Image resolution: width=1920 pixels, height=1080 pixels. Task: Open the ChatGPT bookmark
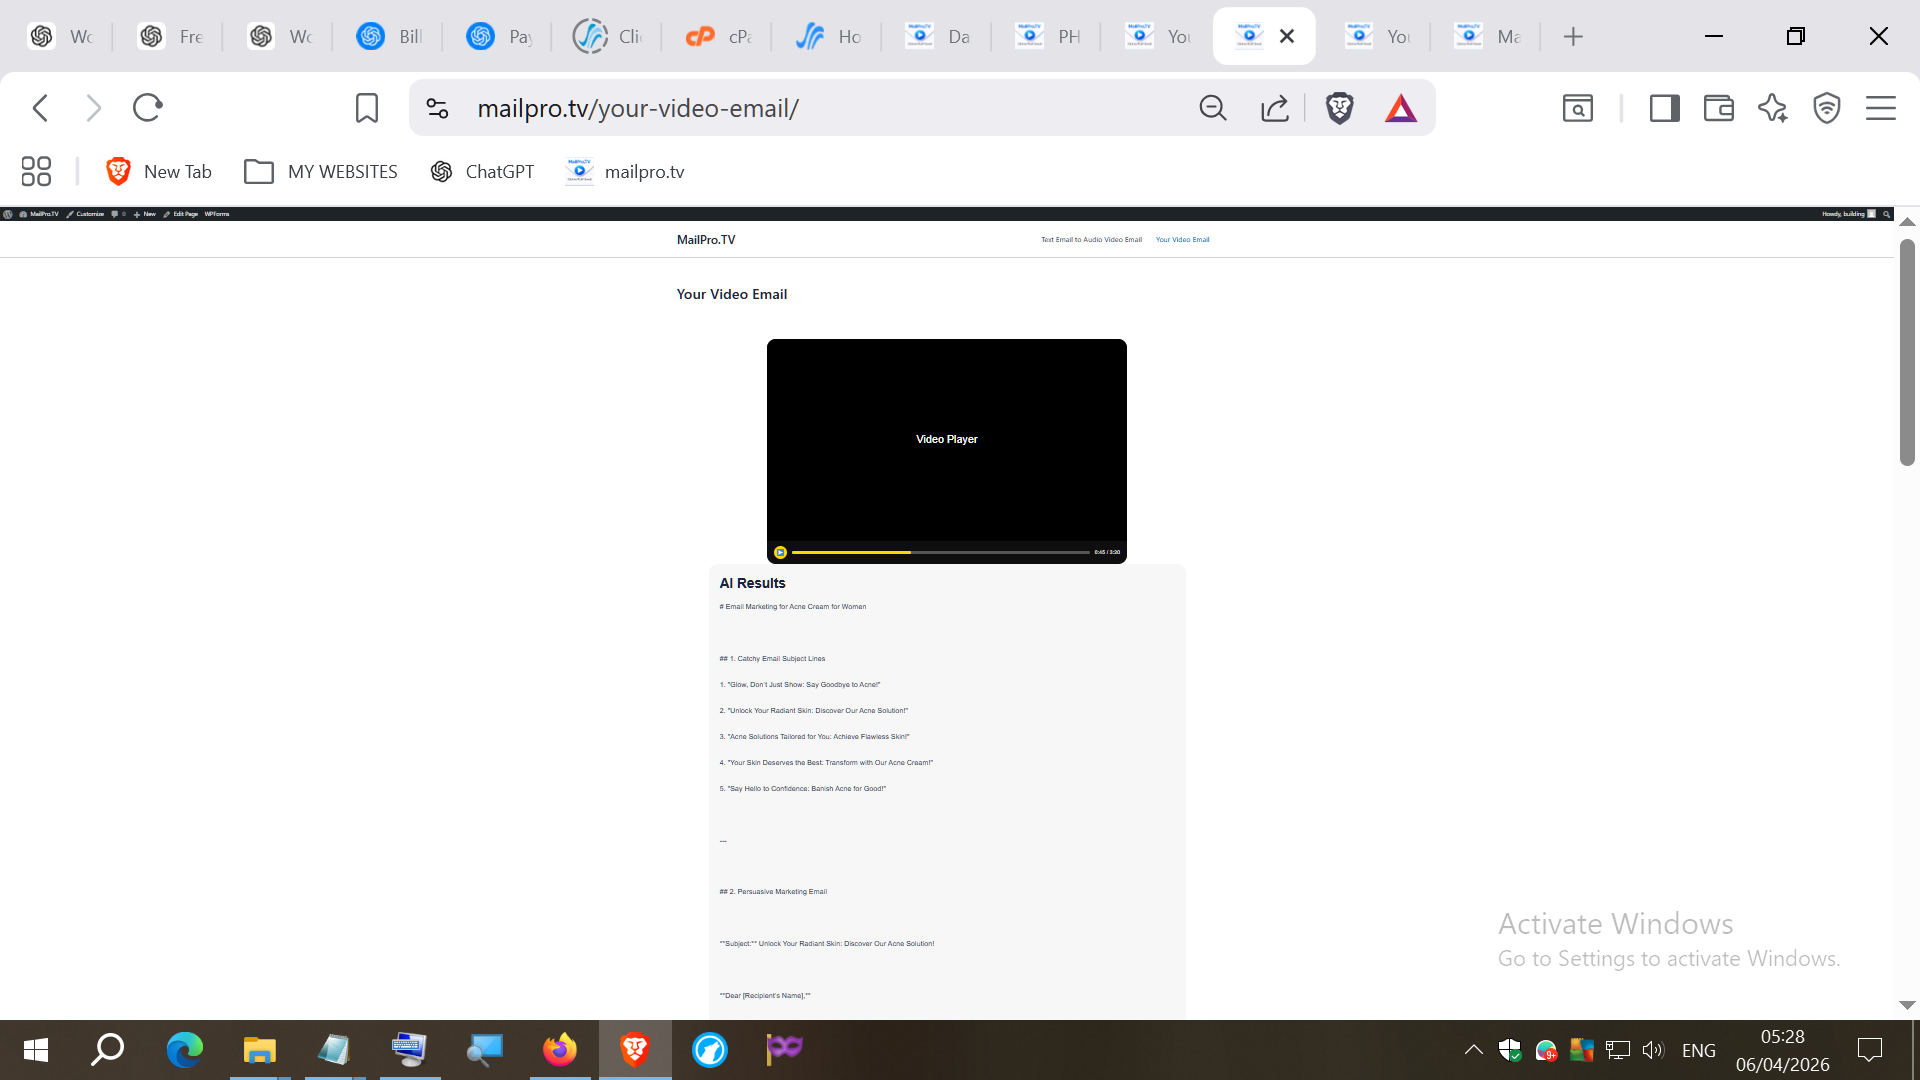point(483,172)
